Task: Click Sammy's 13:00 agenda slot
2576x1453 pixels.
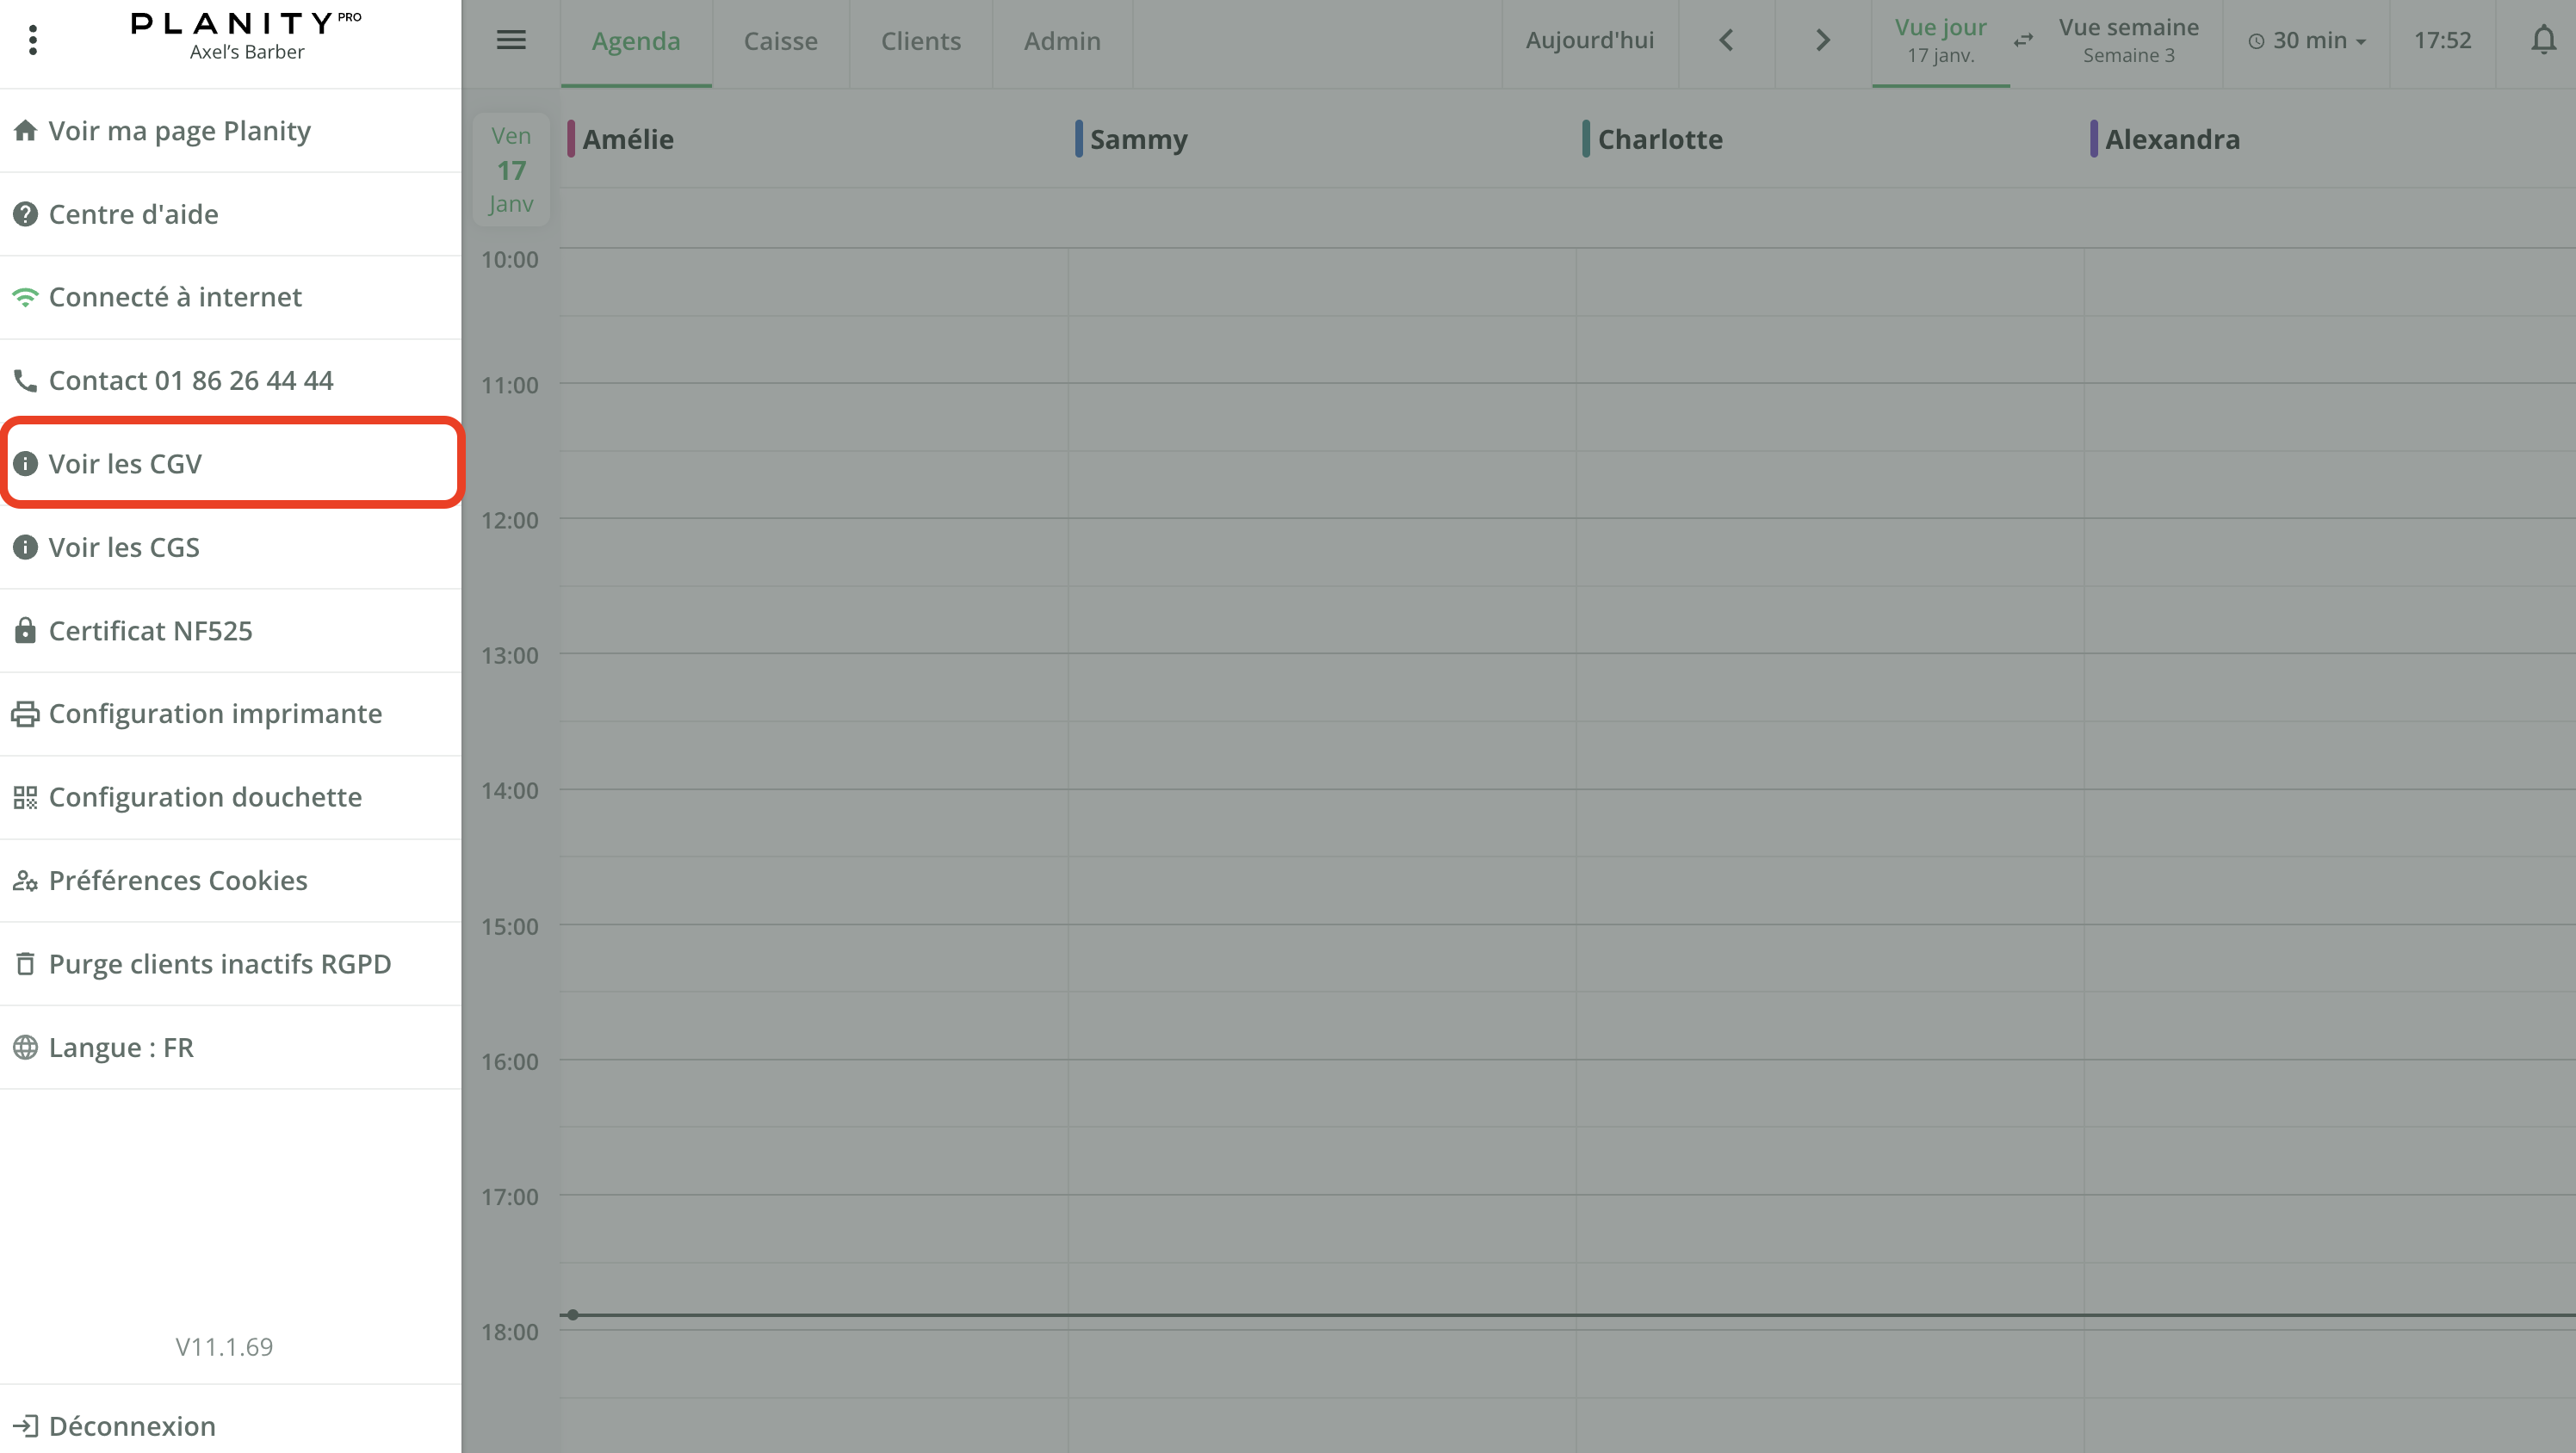Action: pyautogui.click(x=1320, y=687)
